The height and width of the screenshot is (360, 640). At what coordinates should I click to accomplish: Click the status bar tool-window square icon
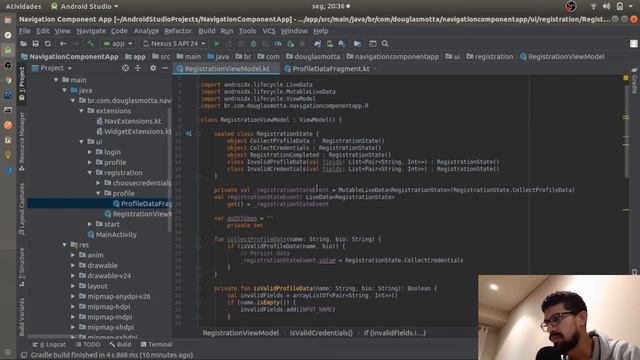[x=24, y=355]
